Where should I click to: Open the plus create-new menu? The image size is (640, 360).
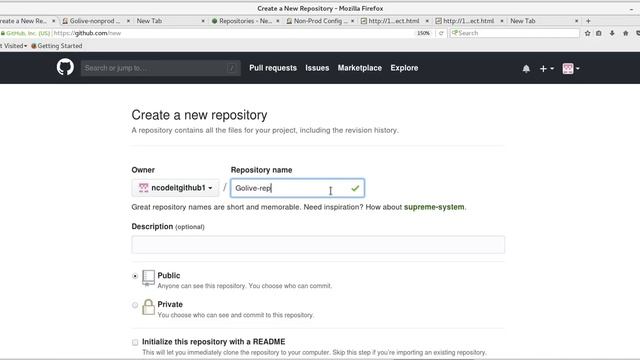click(x=547, y=69)
